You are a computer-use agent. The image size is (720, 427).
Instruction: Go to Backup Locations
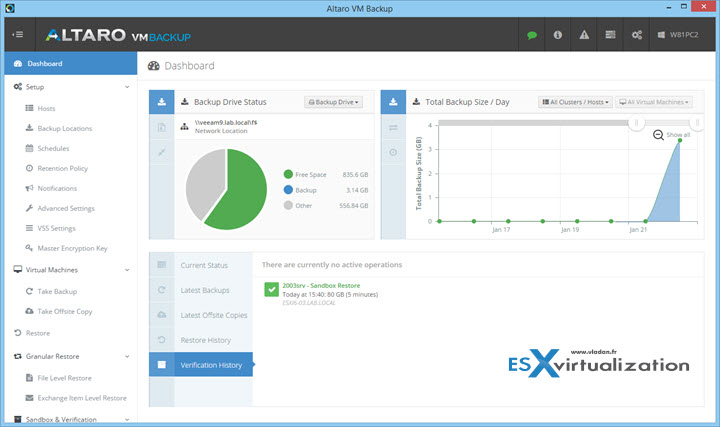coord(65,129)
